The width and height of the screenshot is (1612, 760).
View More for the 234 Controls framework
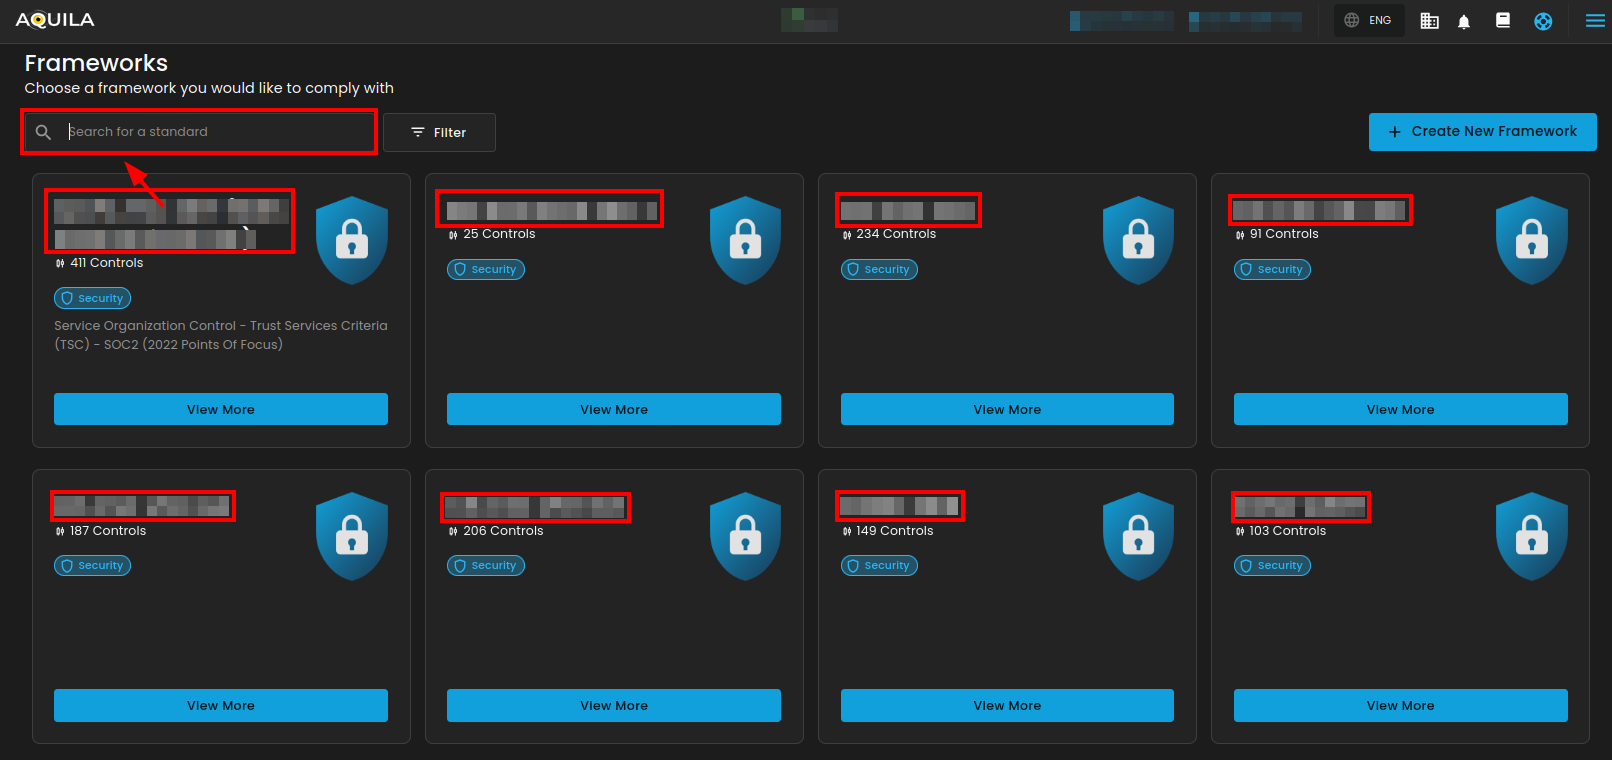[x=1007, y=409]
